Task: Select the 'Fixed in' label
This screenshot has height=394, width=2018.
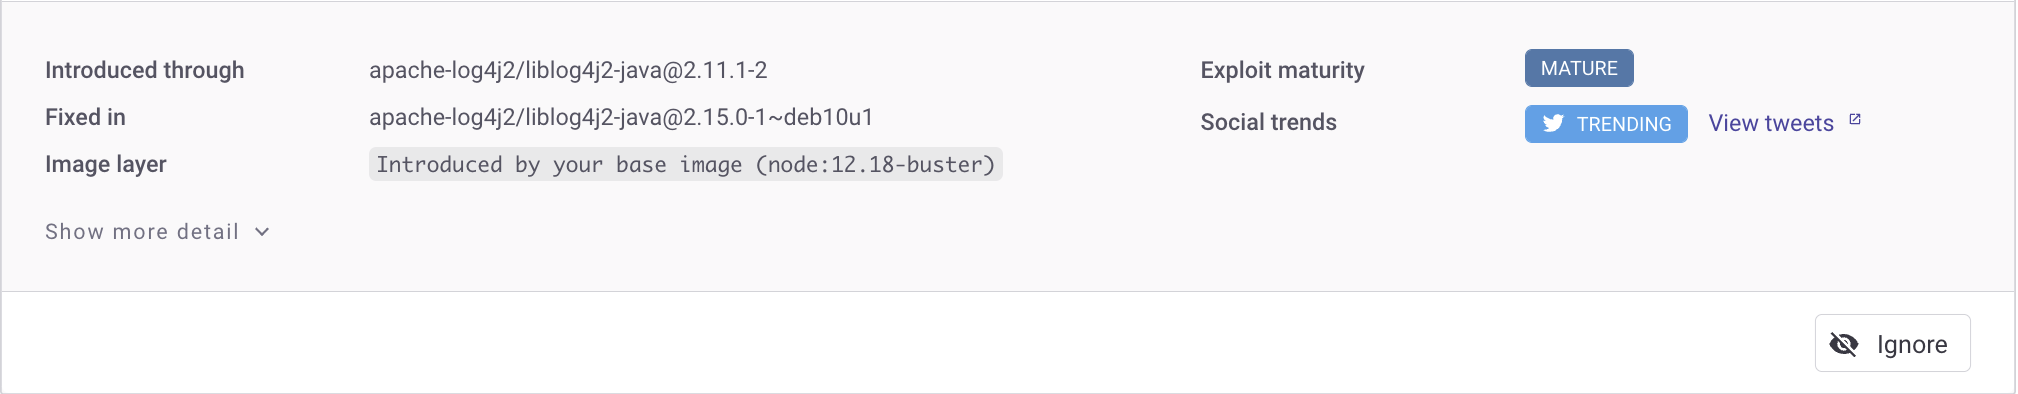Action: click(85, 117)
